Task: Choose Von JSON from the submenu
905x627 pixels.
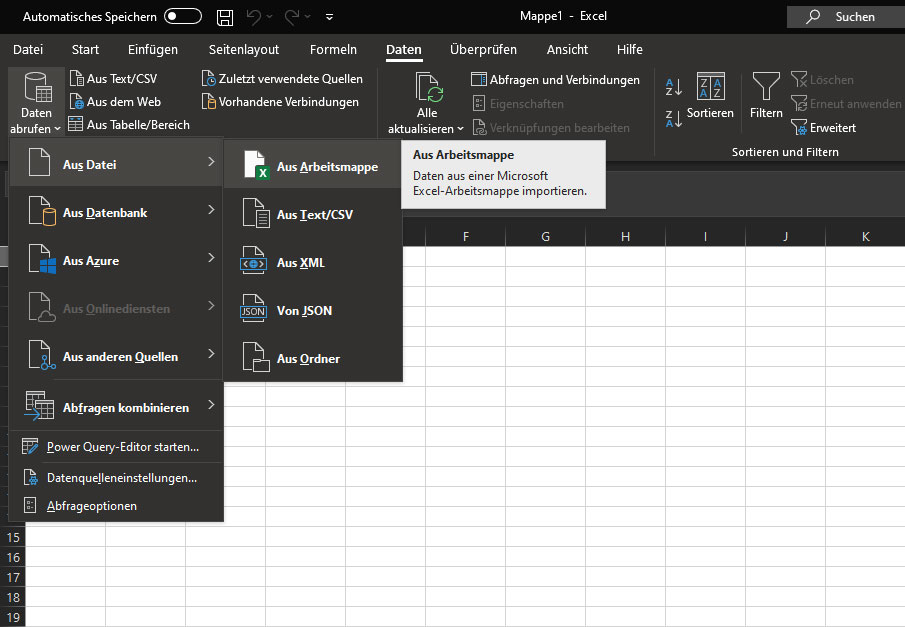Action: (x=312, y=308)
